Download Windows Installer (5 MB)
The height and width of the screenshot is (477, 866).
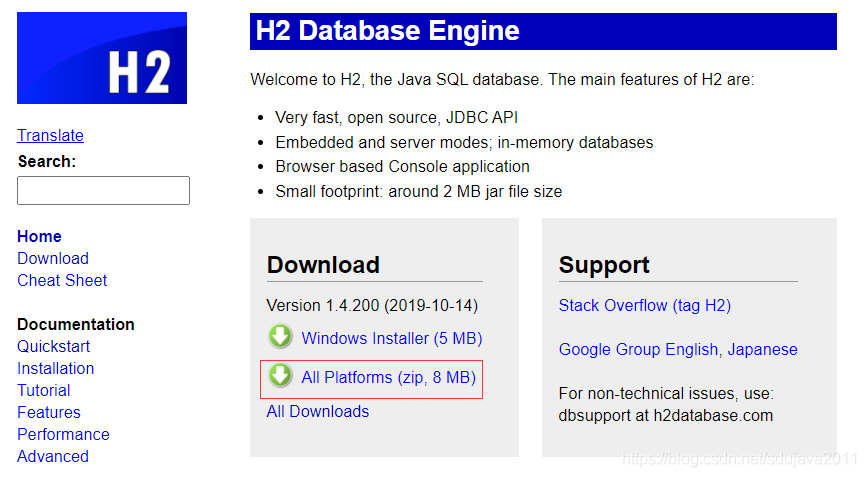click(392, 338)
